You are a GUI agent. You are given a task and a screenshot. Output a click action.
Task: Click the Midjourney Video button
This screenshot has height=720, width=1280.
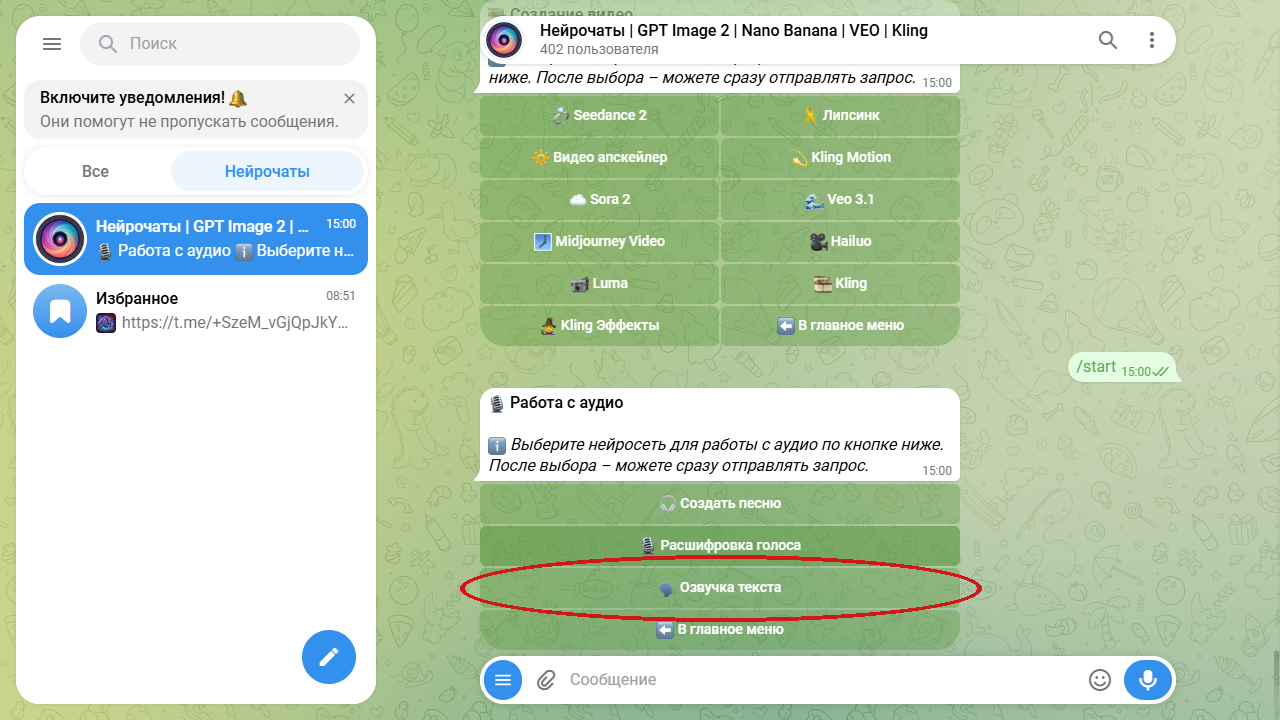tap(600, 241)
